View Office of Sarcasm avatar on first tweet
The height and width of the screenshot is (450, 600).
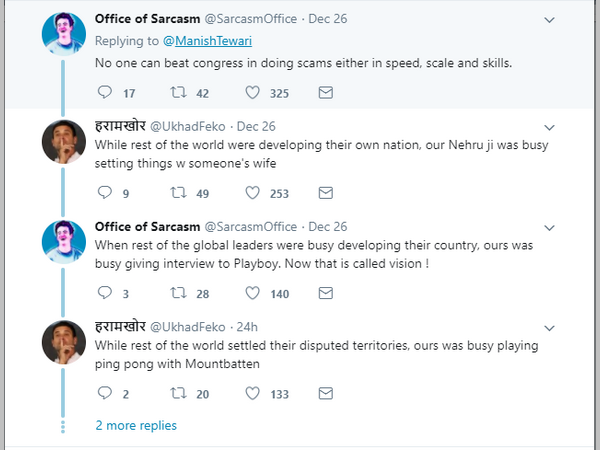click(x=62, y=35)
